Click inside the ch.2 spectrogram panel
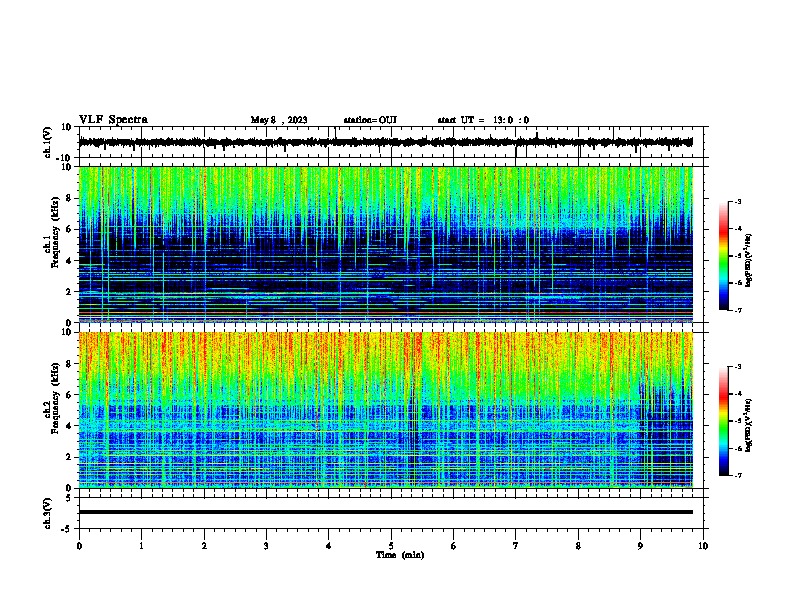The width and height of the screenshot is (792, 612). pyautogui.click(x=386, y=410)
